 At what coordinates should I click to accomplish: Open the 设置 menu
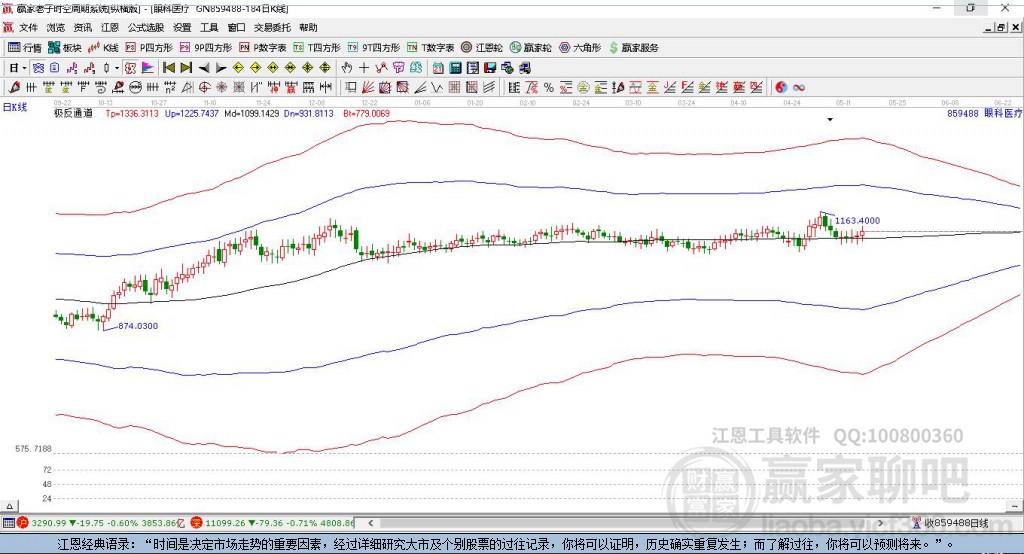[x=182, y=27]
